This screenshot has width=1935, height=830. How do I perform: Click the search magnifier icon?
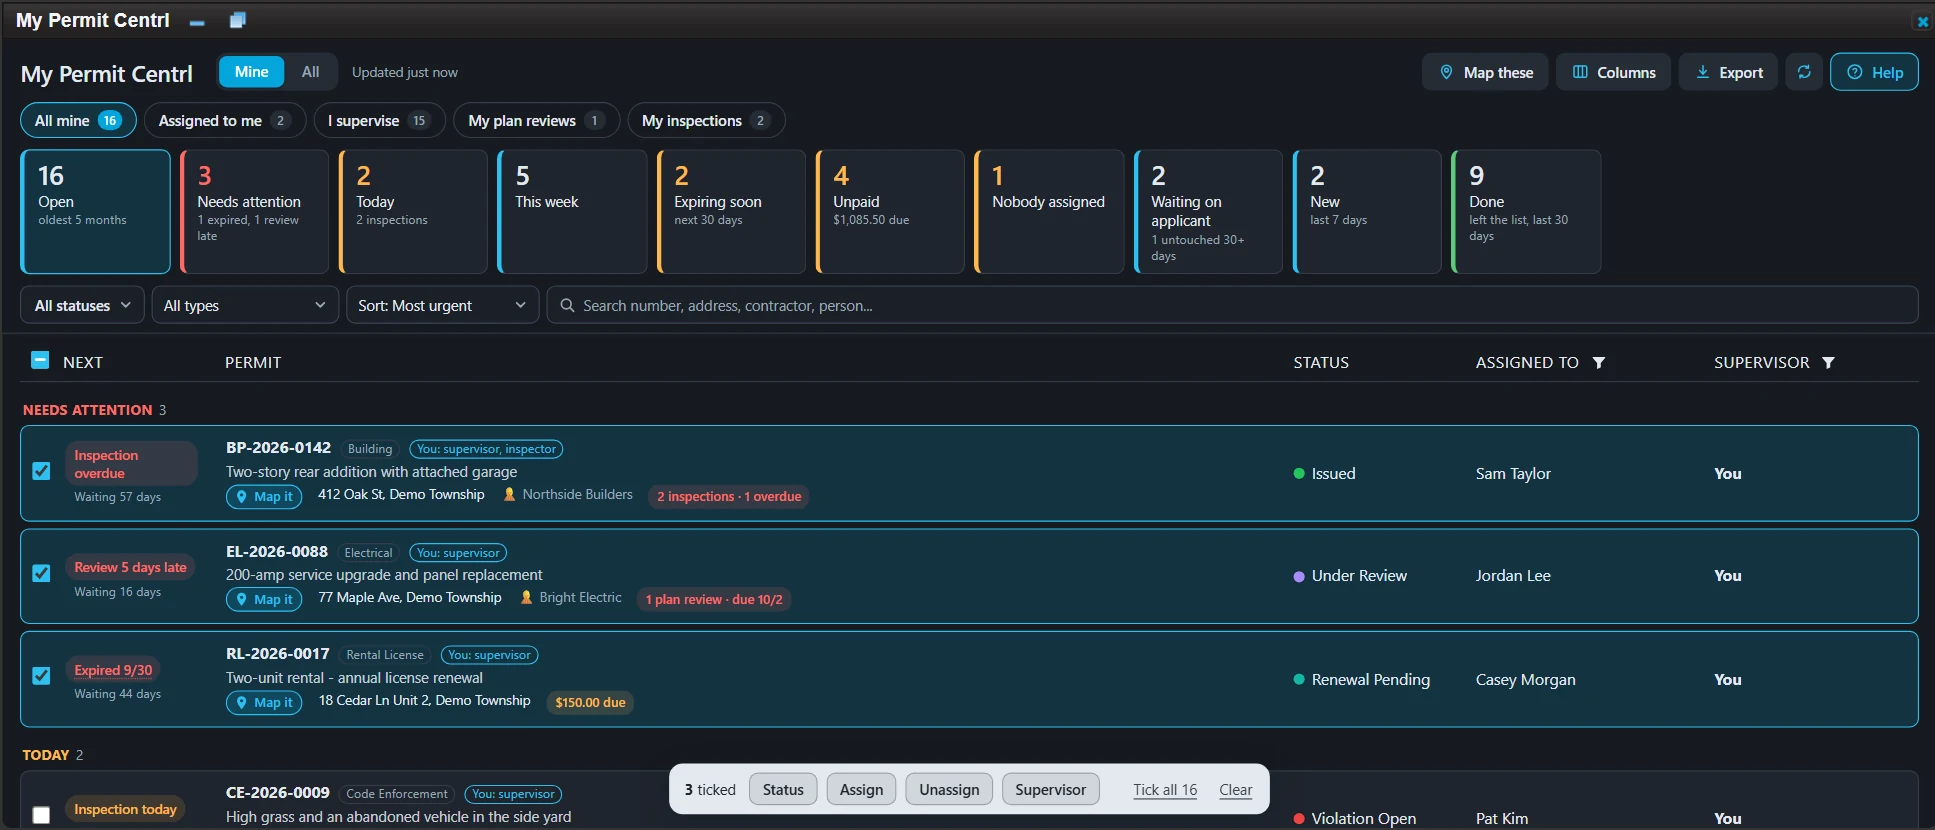click(x=567, y=306)
